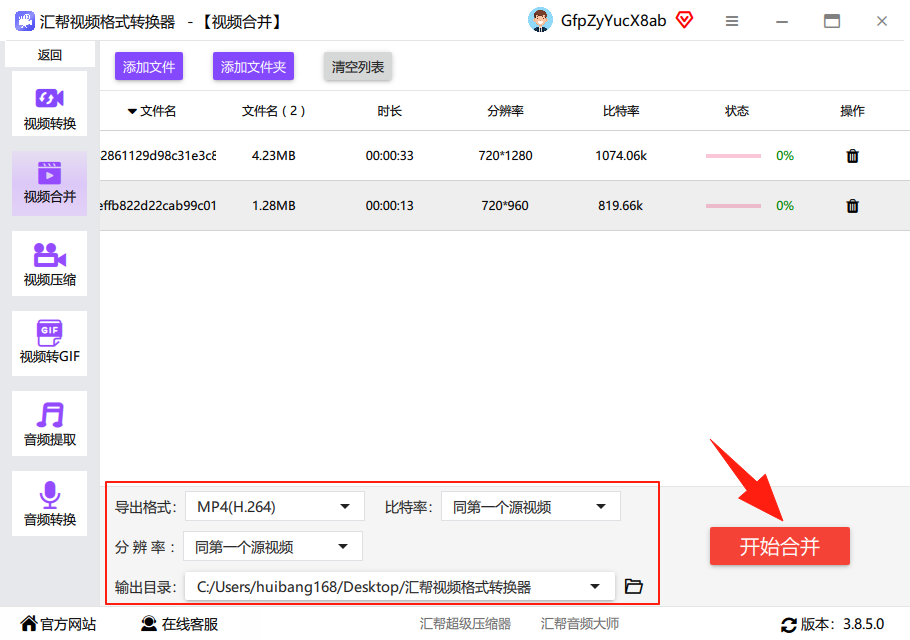The height and width of the screenshot is (640, 910).
Task: Open the 官方网站 official website link
Action: [58, 624]
